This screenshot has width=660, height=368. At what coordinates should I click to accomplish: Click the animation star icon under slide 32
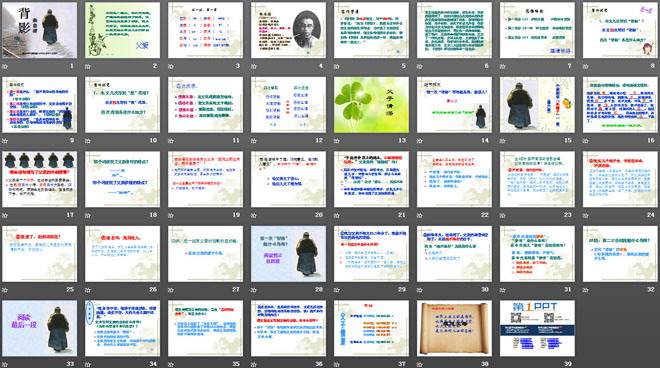click(585, 290)
